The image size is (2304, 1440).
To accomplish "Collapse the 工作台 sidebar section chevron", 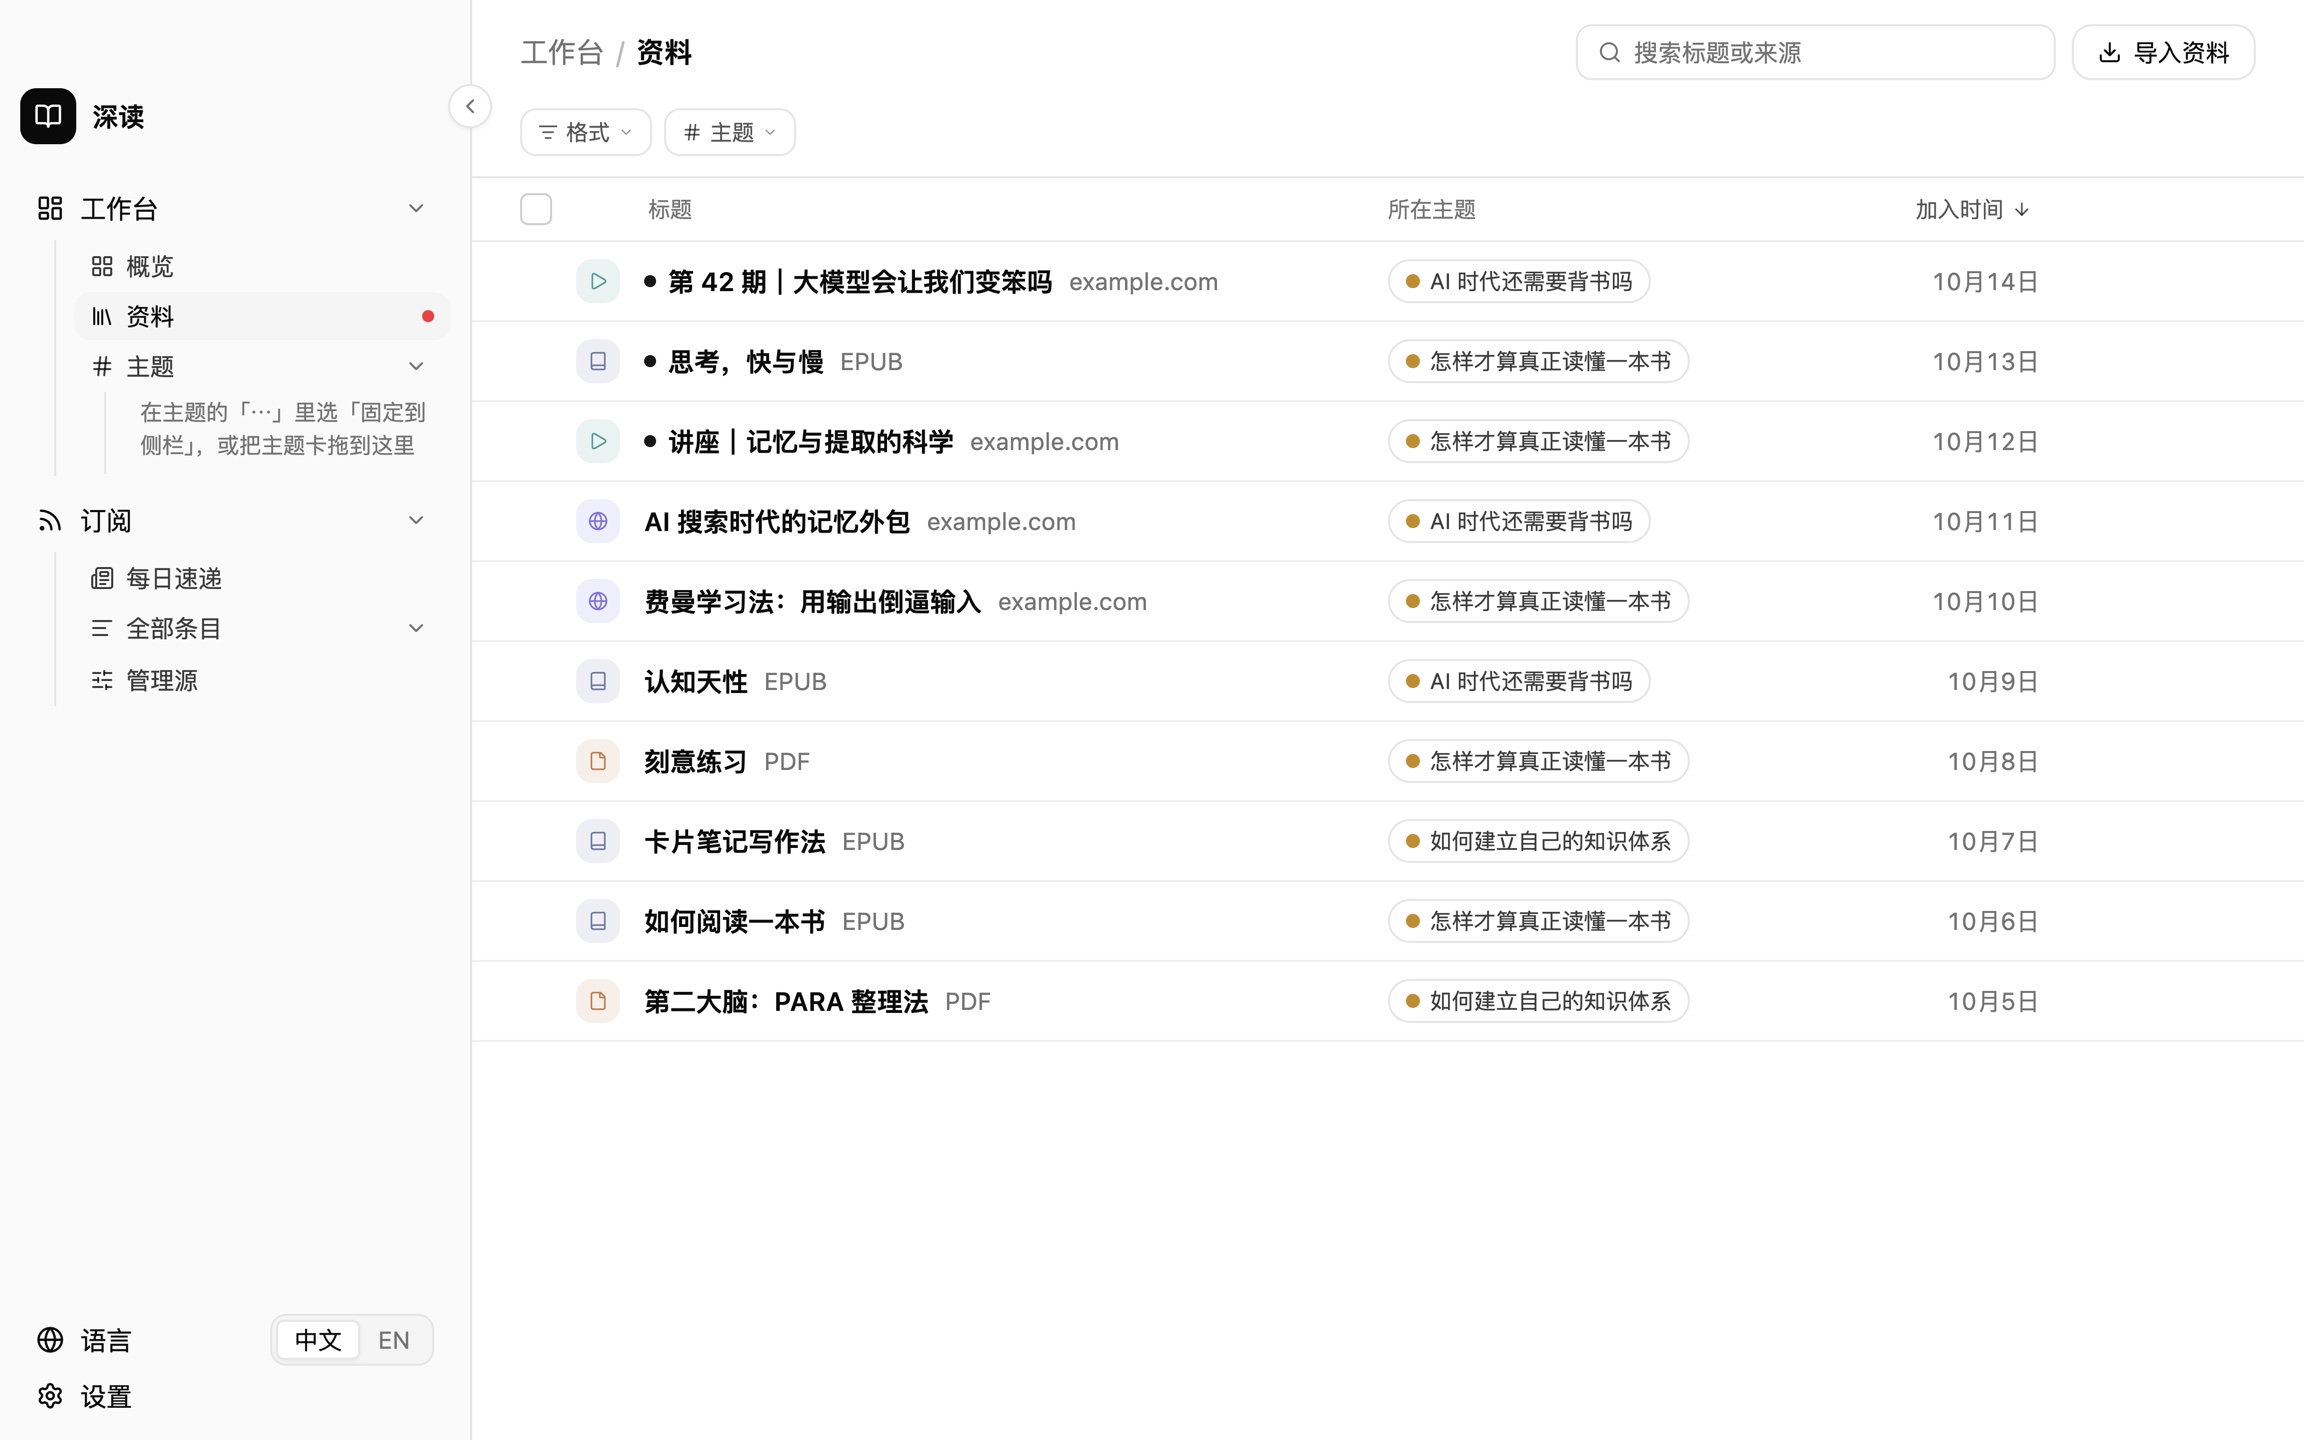I will (x=416, y=208).
